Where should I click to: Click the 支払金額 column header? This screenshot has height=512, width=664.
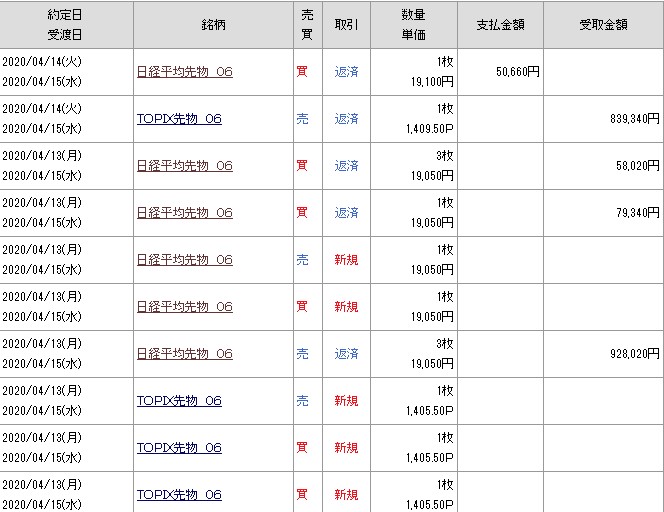tap(501, 24)
